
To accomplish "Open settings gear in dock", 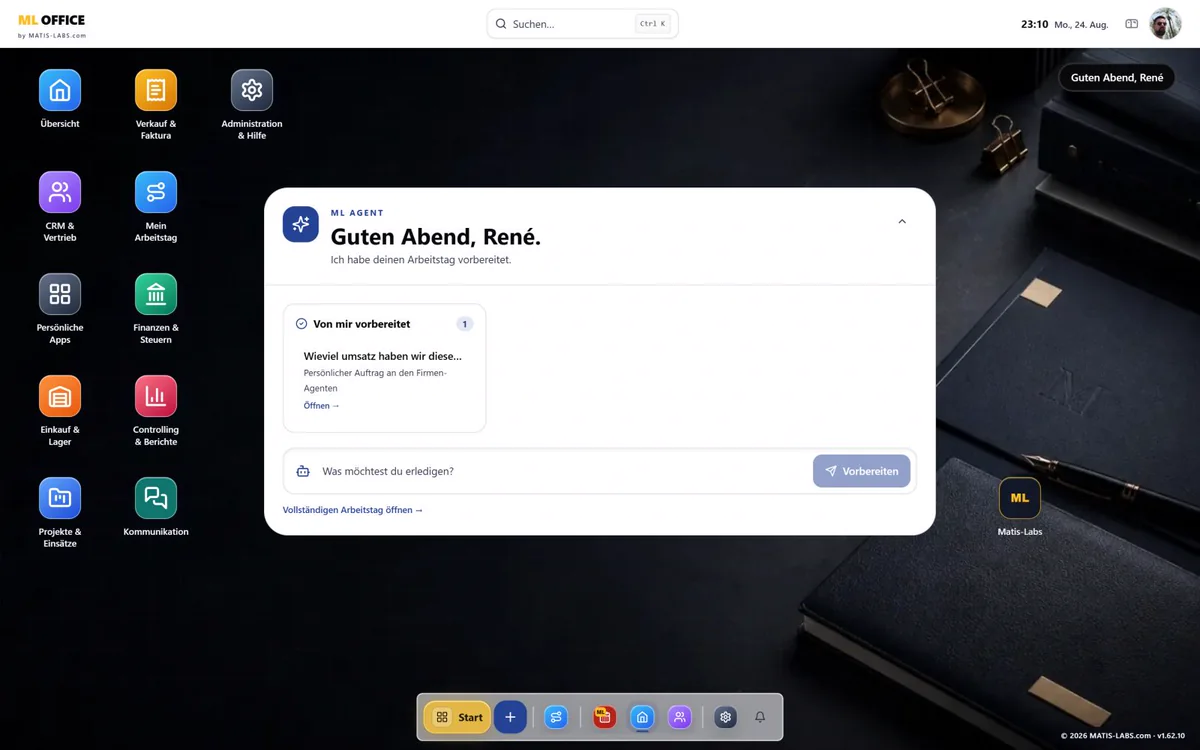I will [x=726, y=717].
